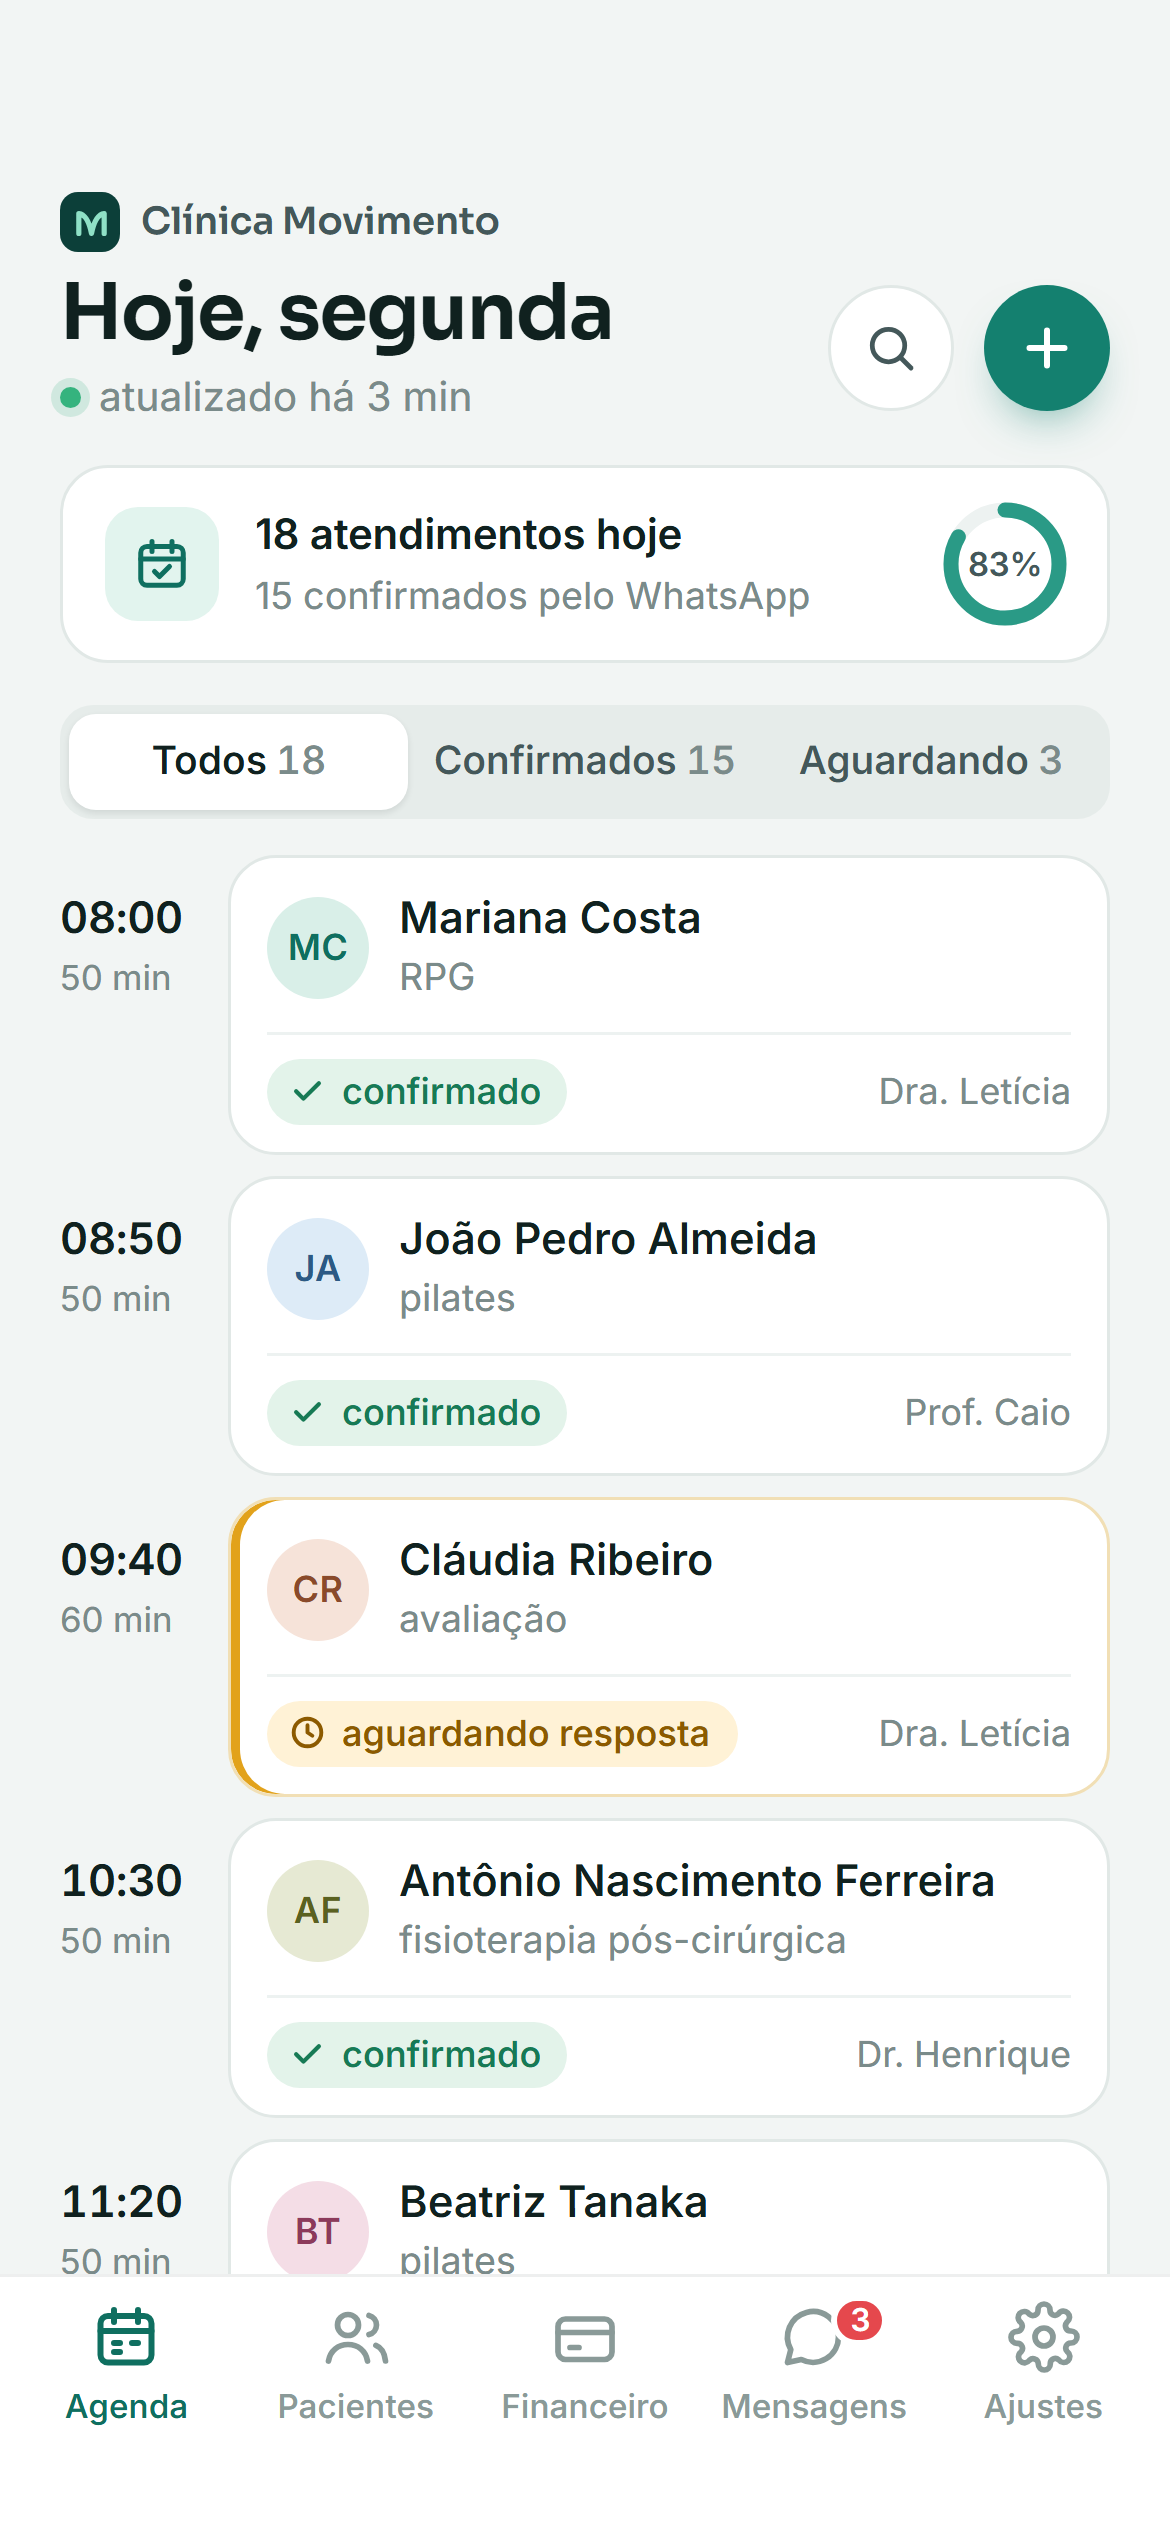
Task: Switch to Aguardando 3 filter
Action: 930,761
